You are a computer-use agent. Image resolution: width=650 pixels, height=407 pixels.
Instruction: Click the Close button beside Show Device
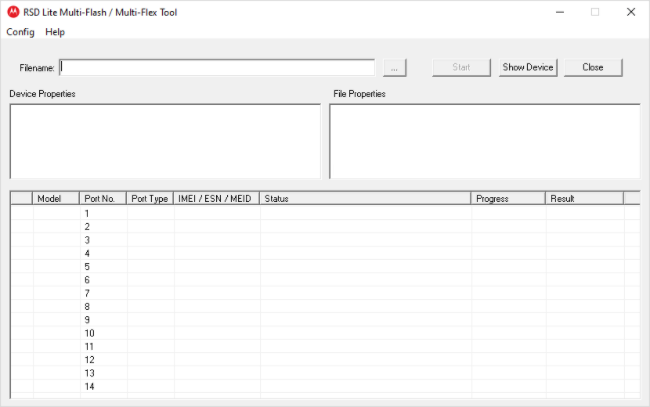tap(593, 68)
